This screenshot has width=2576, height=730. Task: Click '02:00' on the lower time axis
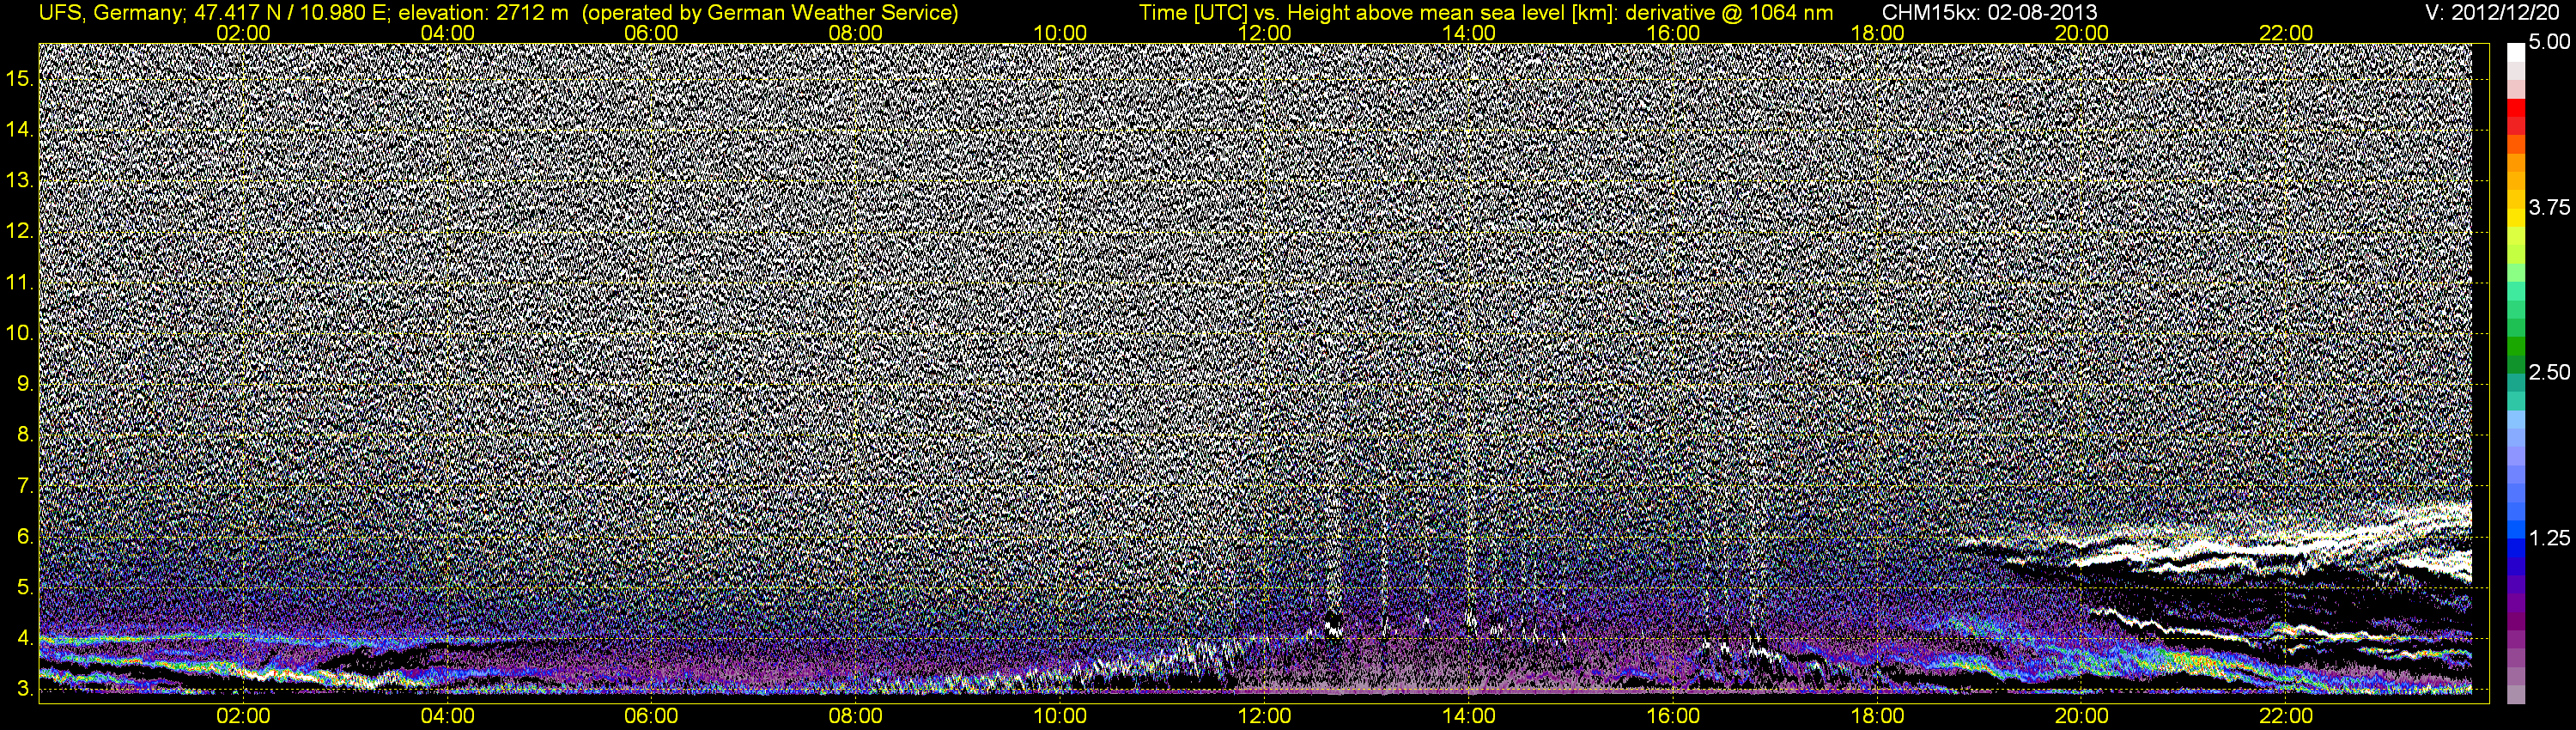[x=243, y=716]
